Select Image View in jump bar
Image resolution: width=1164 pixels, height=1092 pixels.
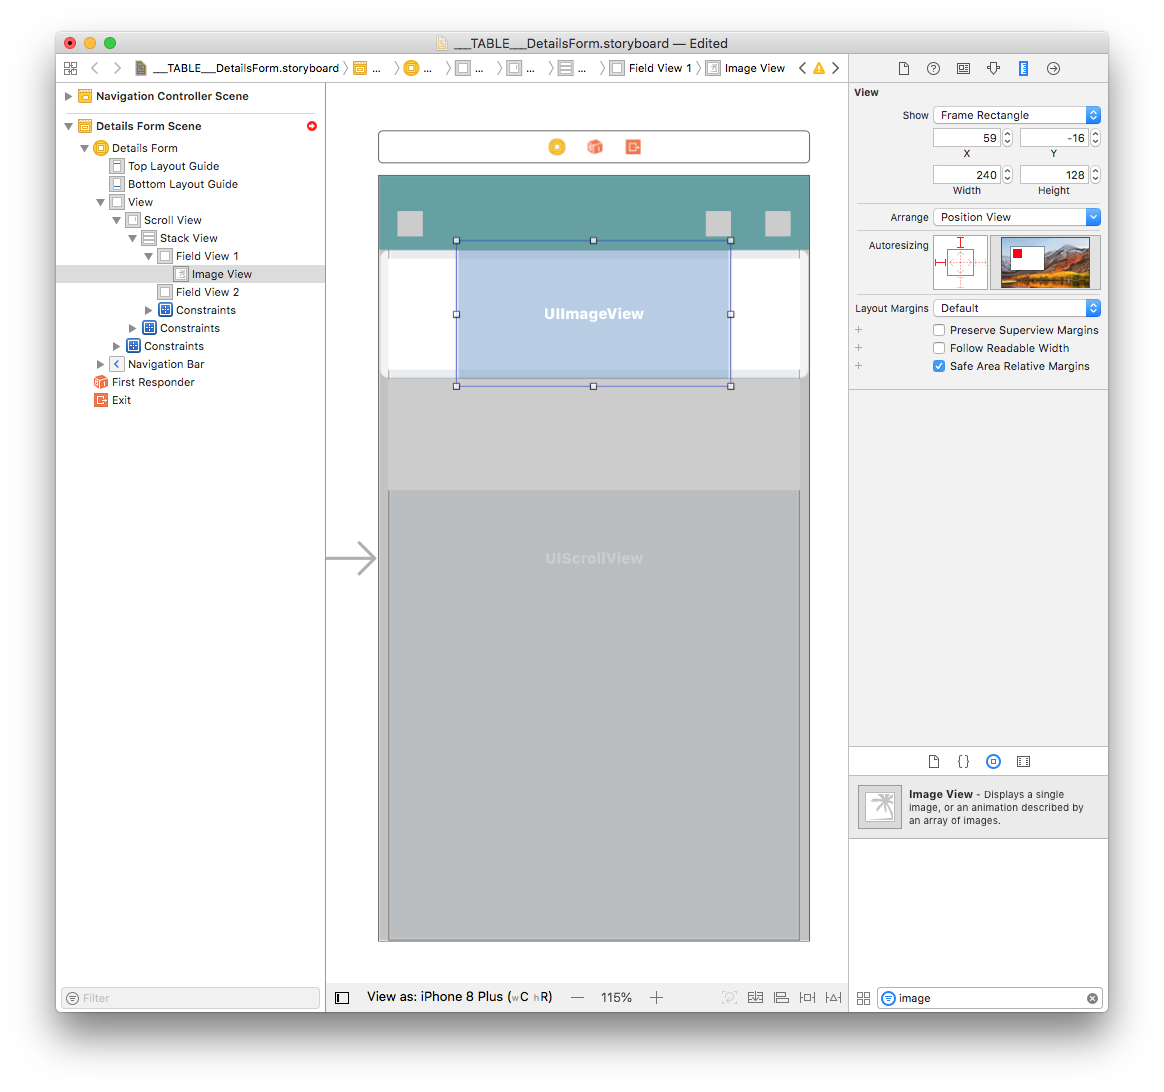[745, 68]
